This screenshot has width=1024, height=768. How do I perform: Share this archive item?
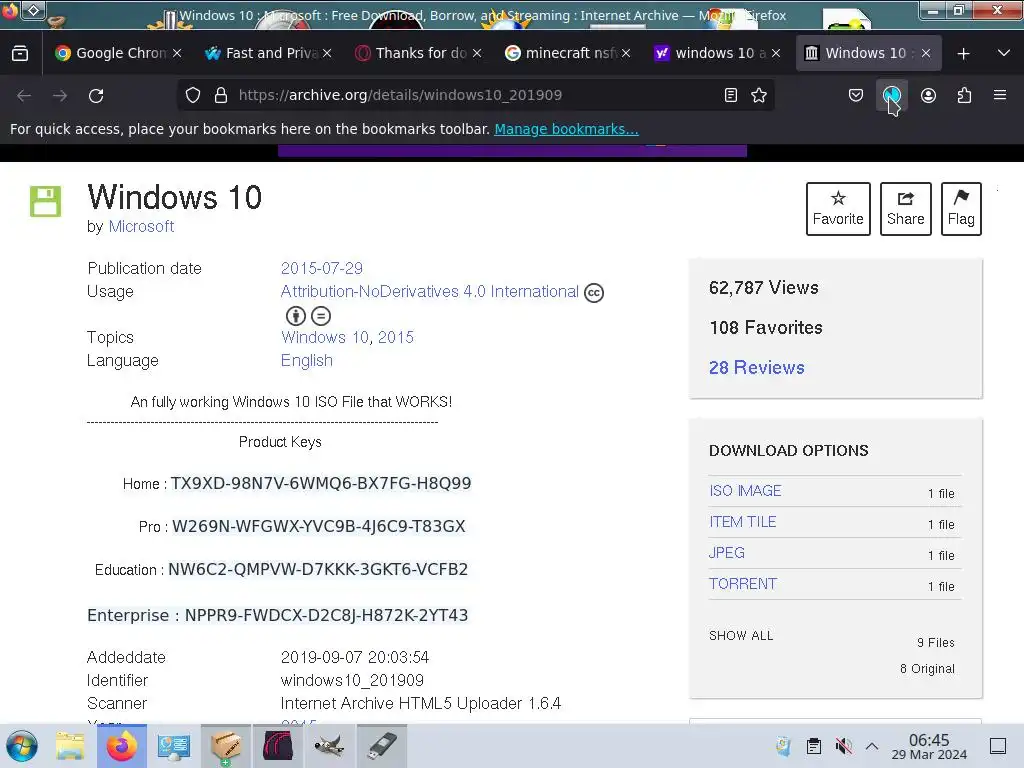point(905,209)
